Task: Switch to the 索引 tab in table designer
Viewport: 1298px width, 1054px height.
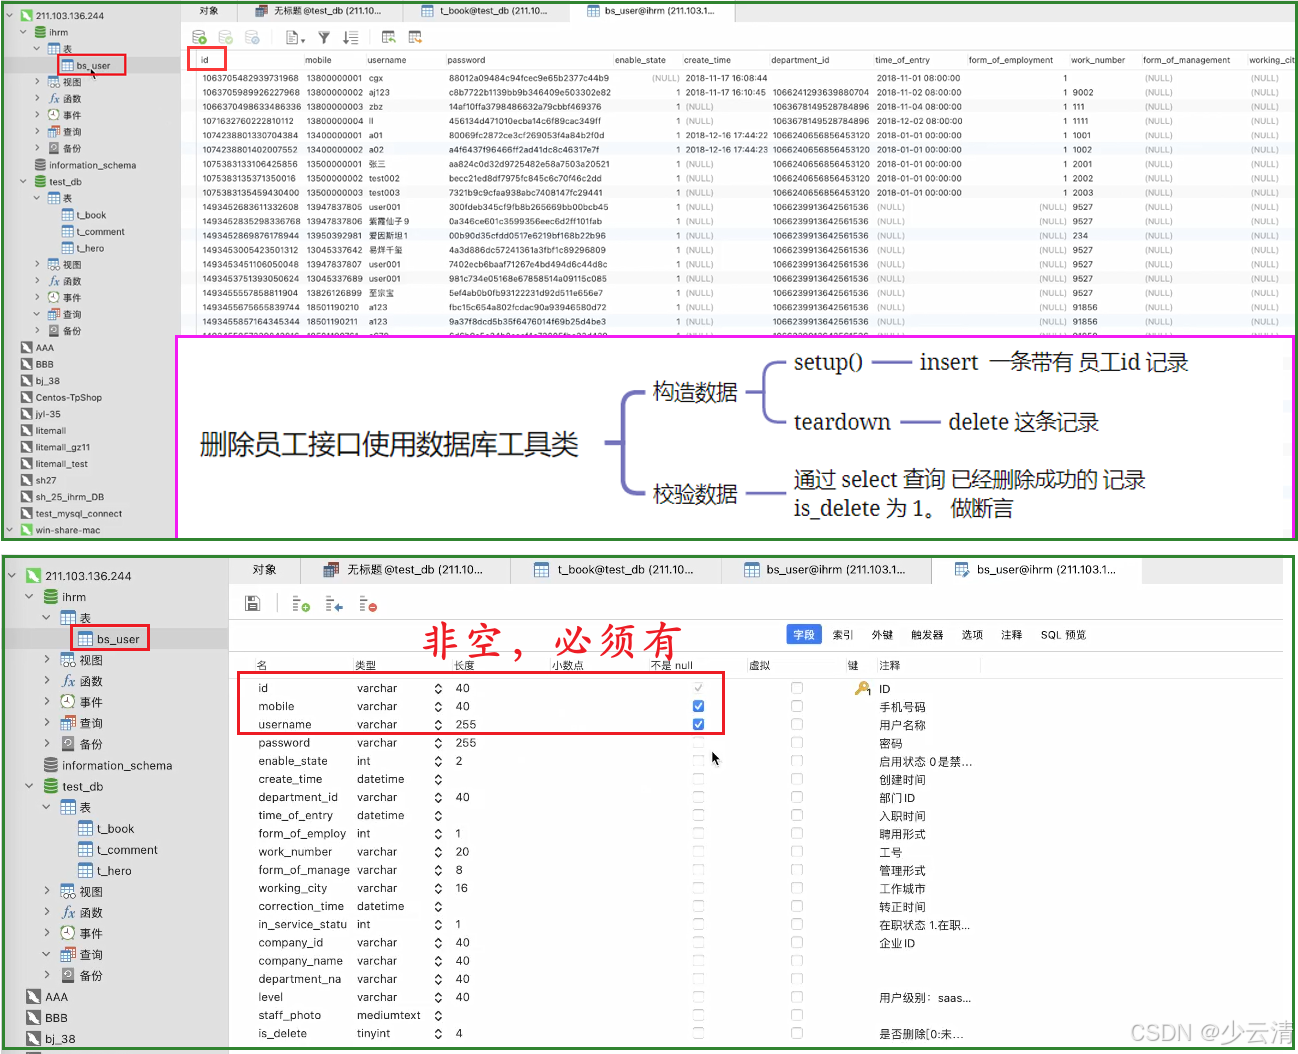Action: [841, 634]
